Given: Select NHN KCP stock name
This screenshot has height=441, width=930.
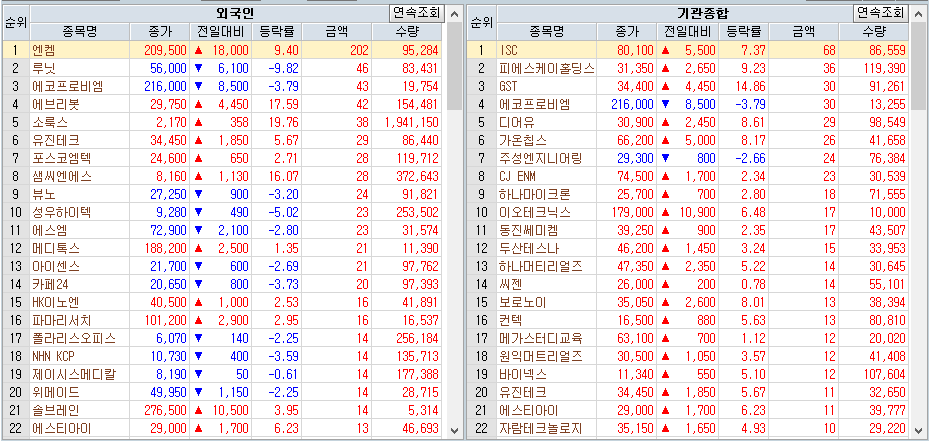Looking at the screenshot, I should pyautogui.click(x=53, y=356).
